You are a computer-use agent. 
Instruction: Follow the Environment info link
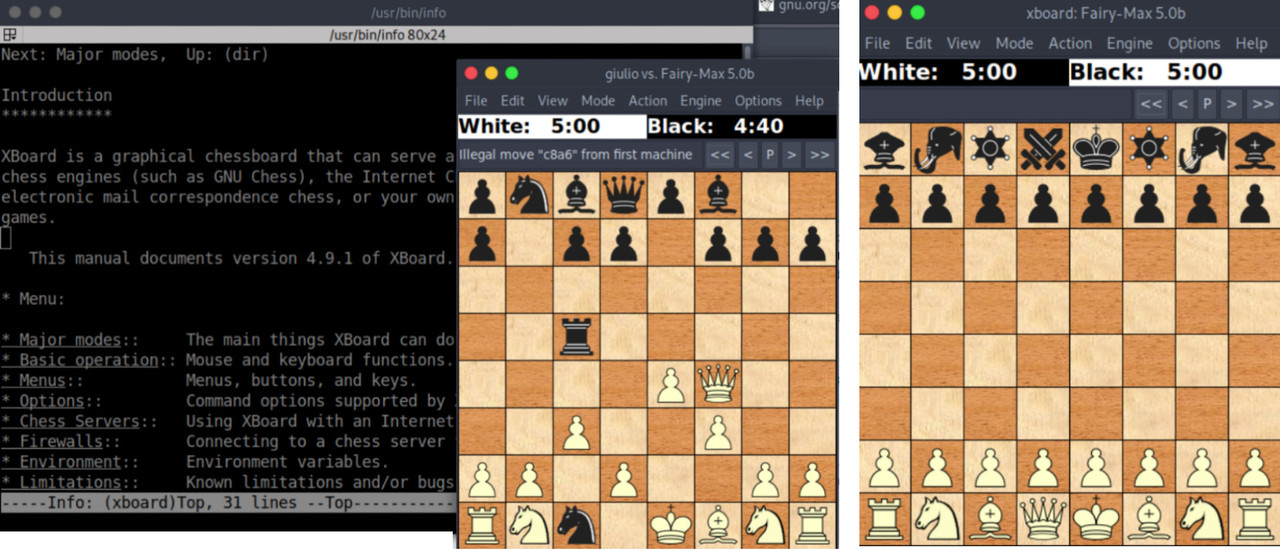(70, 462)
